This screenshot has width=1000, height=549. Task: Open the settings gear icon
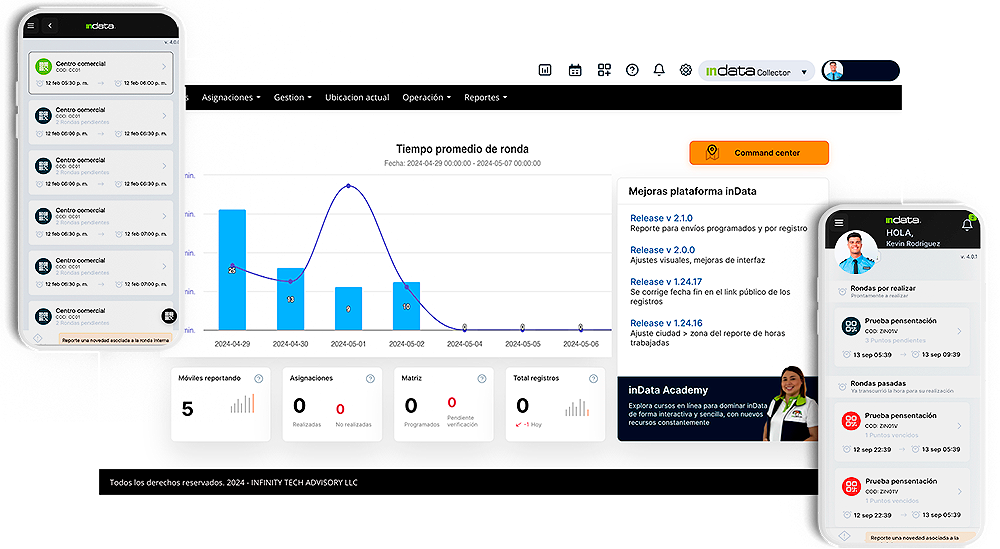686,70
